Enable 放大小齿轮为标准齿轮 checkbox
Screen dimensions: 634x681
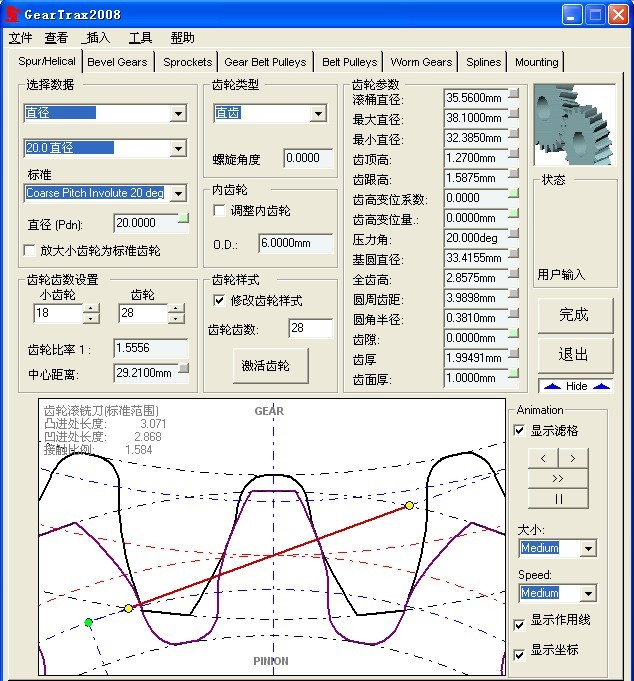(x=29, y=251)
